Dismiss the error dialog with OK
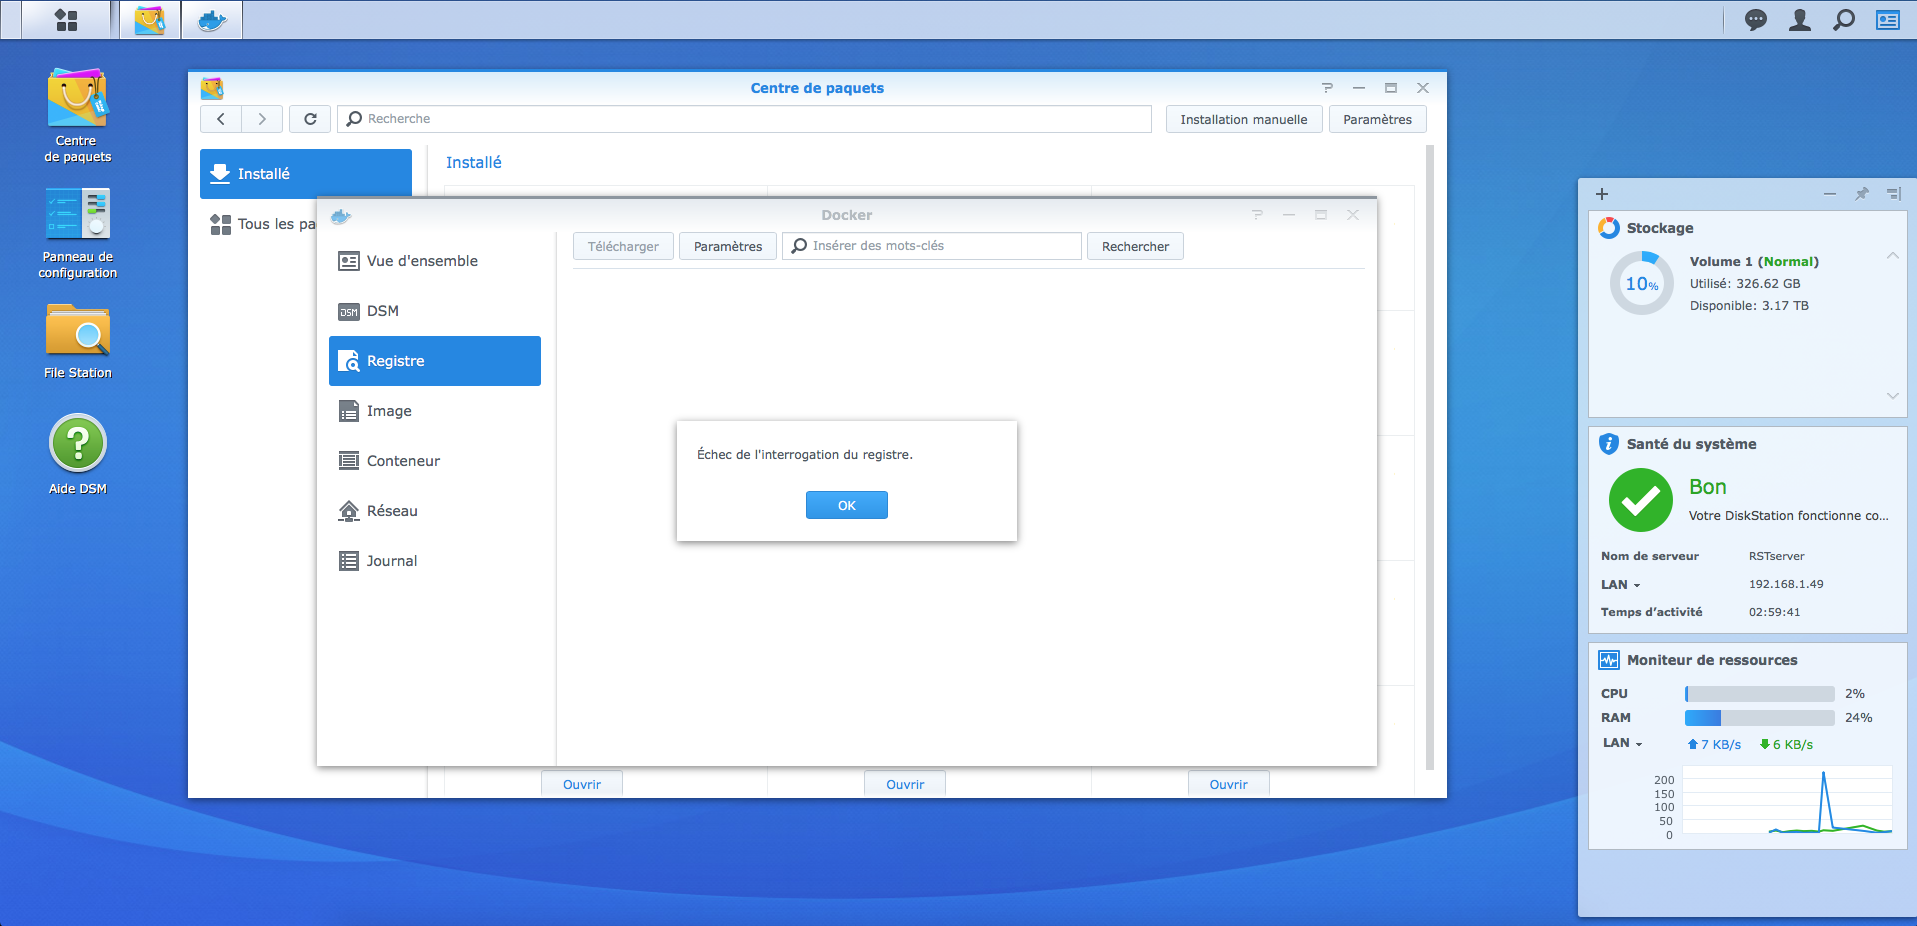This screenshot has width=1917, height=926. point(847,505)
